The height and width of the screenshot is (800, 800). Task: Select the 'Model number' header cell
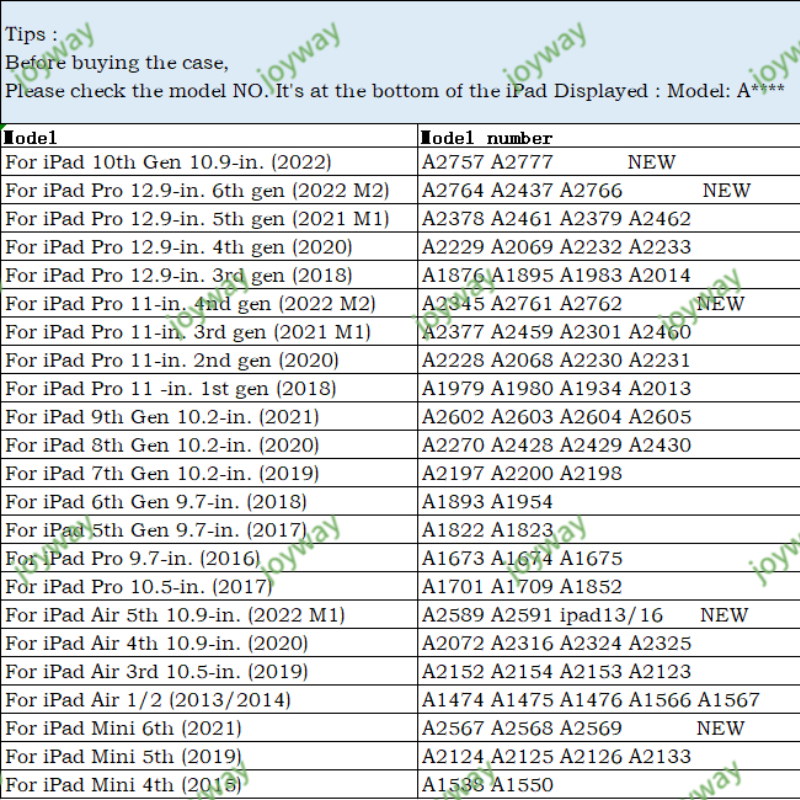tap(609, 136)
